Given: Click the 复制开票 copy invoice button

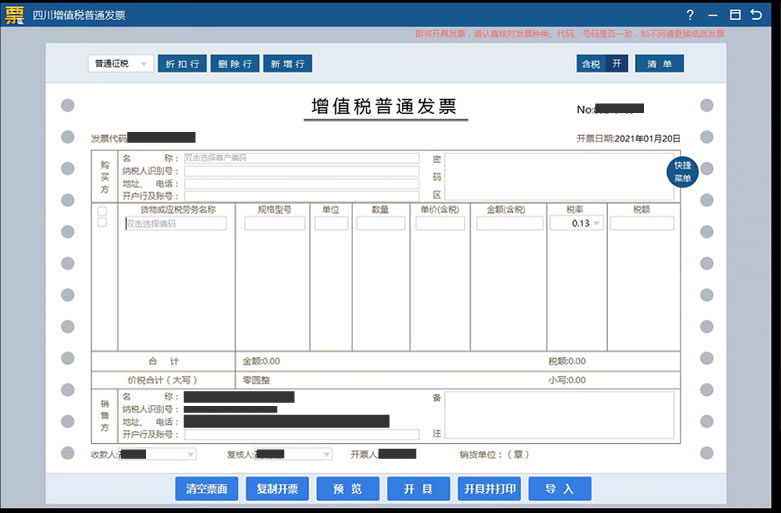Looking at the screenshot, I should point(277,489).
